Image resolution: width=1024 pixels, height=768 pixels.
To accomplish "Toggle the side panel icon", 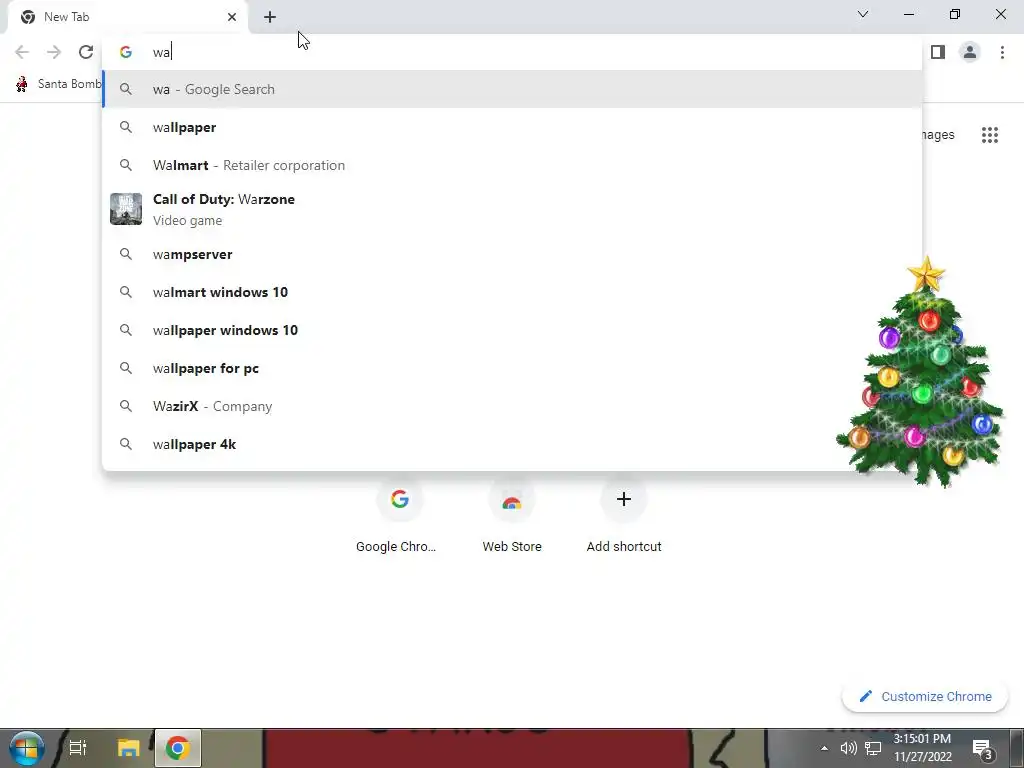I will pos(938,52).
